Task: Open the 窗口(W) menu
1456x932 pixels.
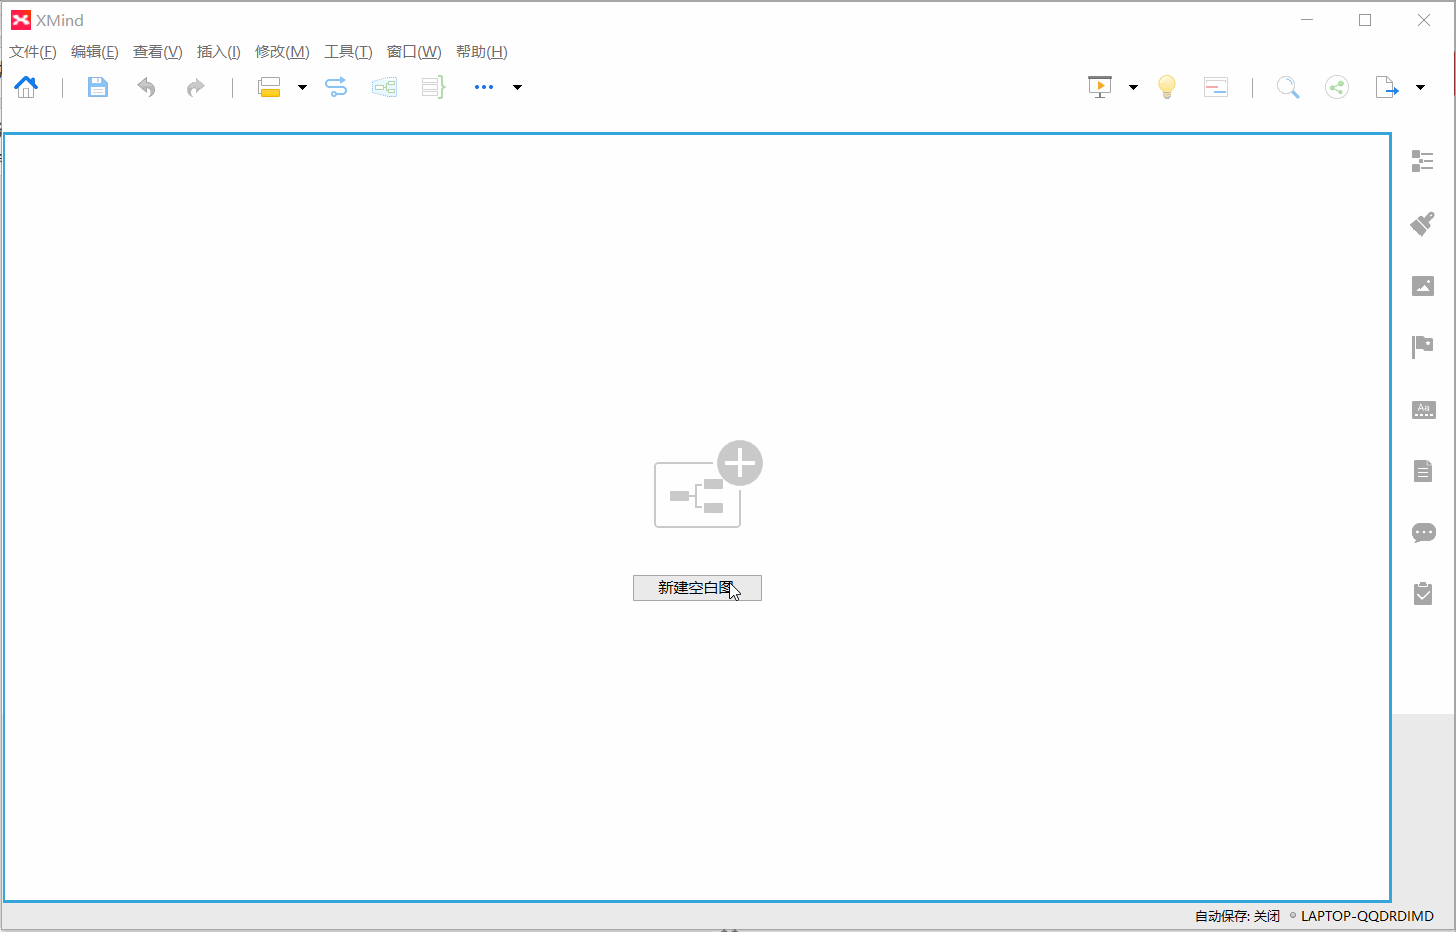Action: (414, 52)
